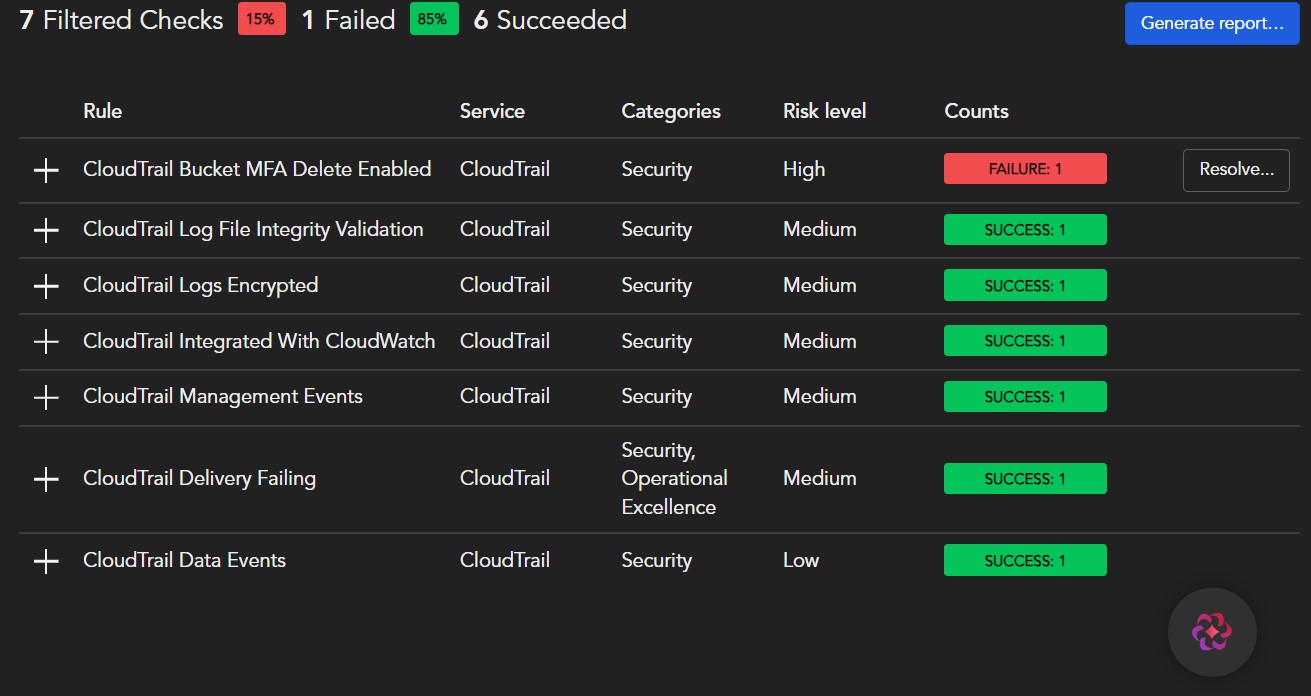Expand the CloudTrail Bucket MFA Delete Enabled check
The width and height of the screenshot is (1311, 696).
tap(46, 170)
